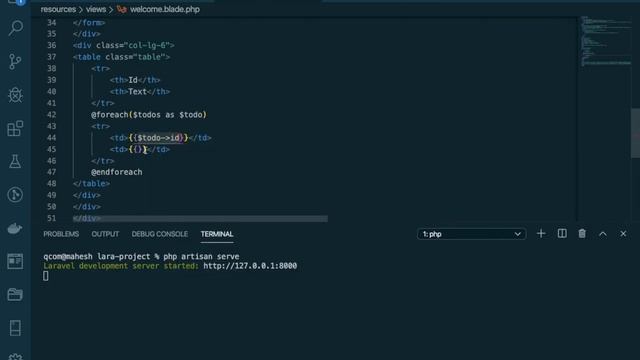Open the Test flask view

[16, 162]
